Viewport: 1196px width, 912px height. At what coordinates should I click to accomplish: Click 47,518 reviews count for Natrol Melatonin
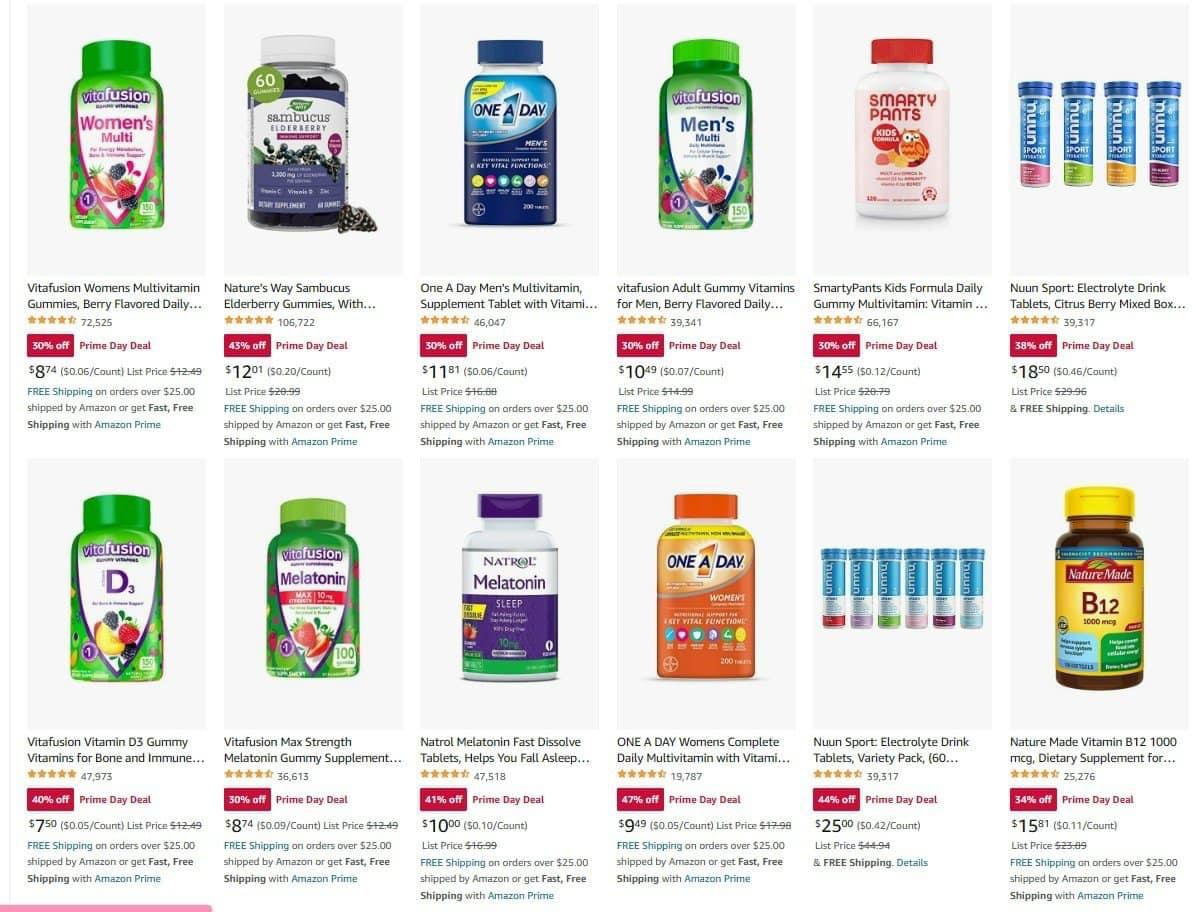(x=490, y=776)
